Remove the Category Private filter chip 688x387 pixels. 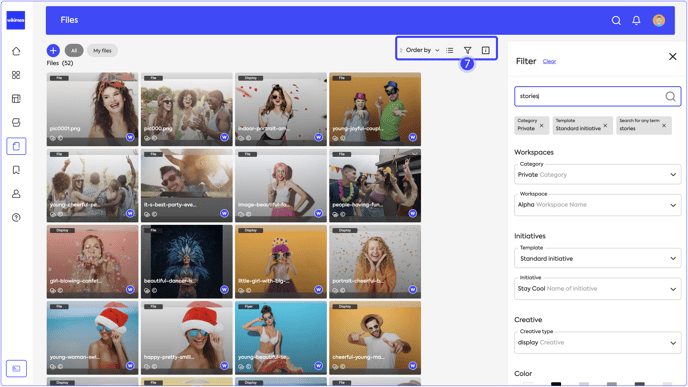[x=541, y=125]
